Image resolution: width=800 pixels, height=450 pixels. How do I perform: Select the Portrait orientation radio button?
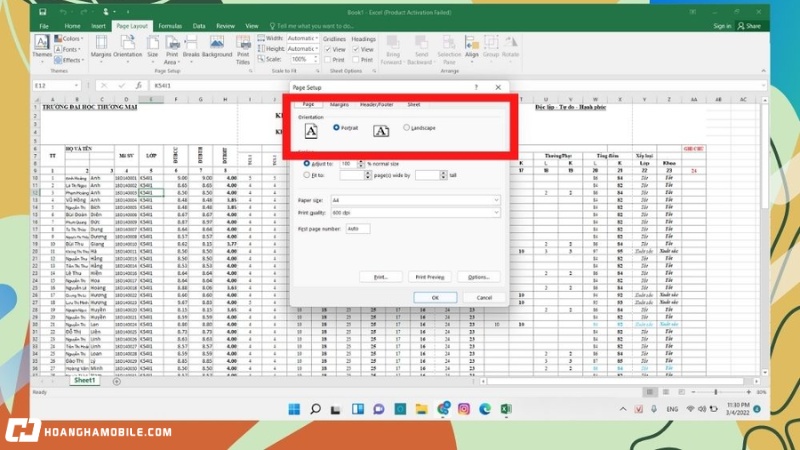coord(336,128)
